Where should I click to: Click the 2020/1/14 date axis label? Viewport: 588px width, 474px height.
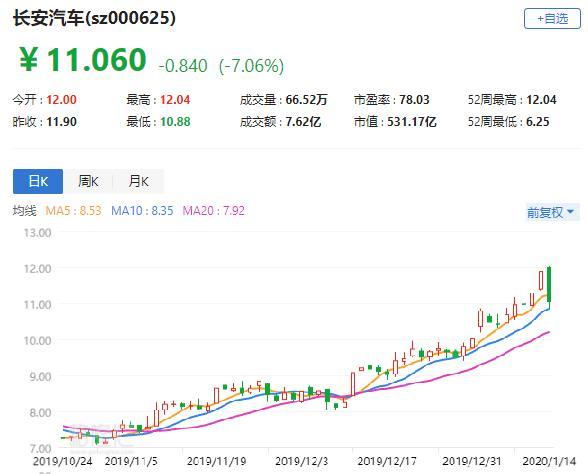pos(549,461)
